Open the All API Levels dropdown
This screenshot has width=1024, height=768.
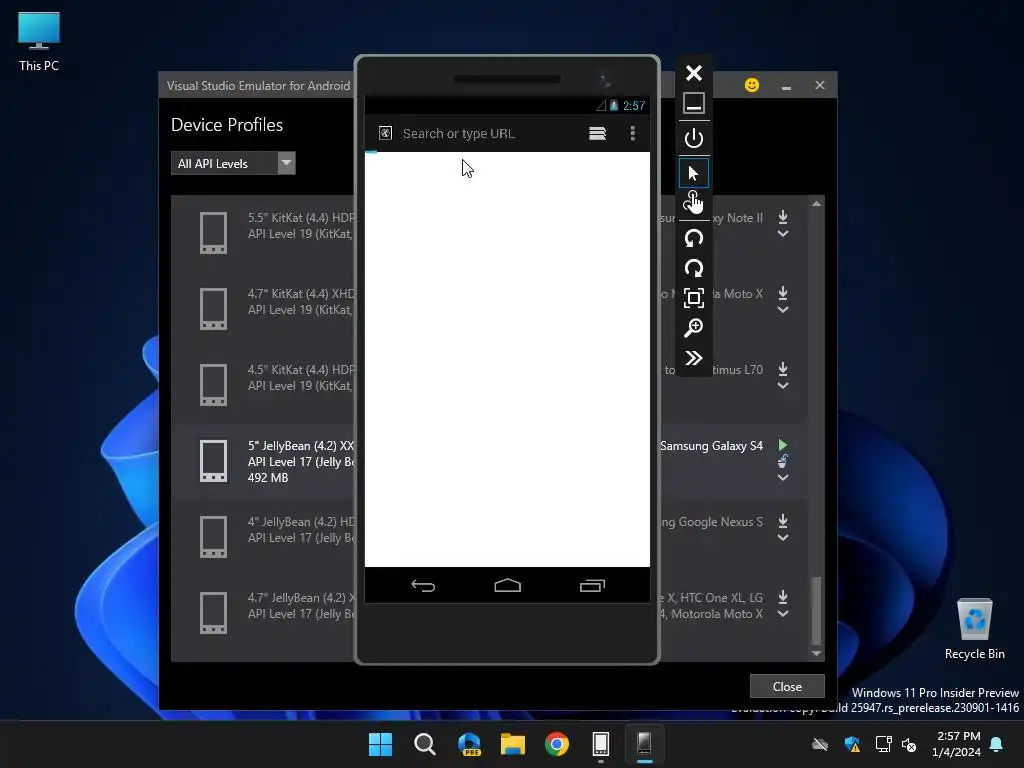(233, 163)
